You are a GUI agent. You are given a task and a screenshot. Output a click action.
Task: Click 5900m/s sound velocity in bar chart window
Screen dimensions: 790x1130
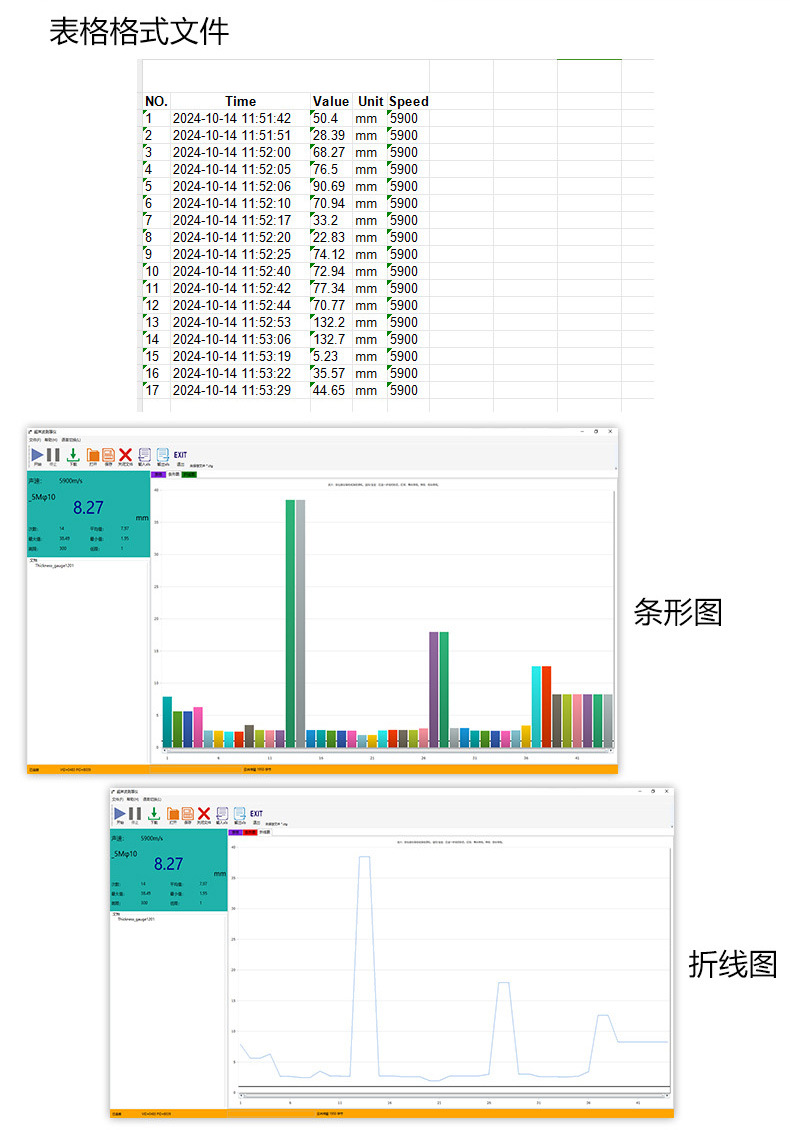tap(71, 481)
